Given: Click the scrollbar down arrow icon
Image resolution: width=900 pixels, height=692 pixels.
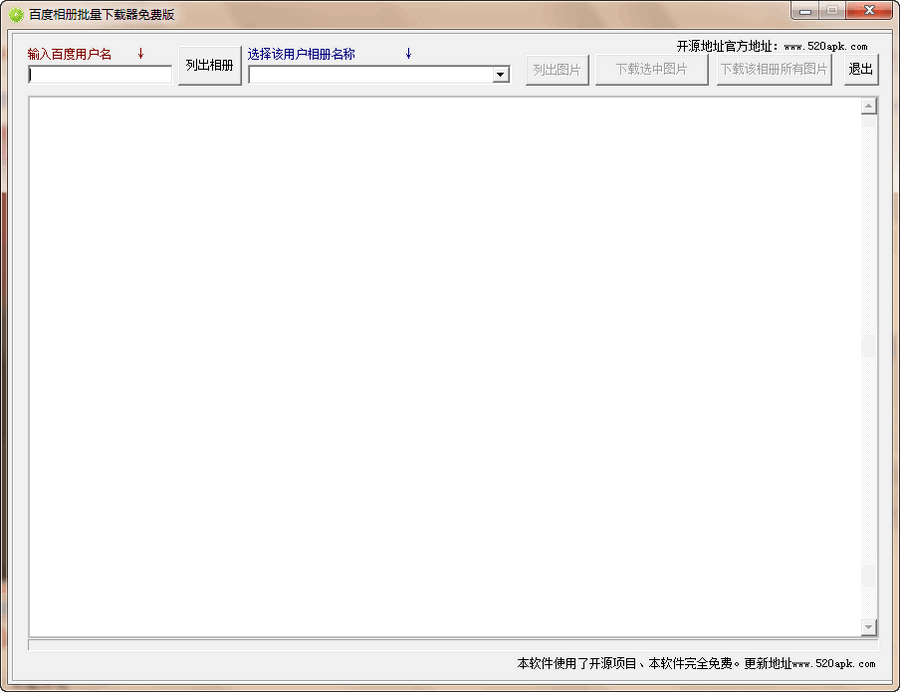Looking at the screenshot, I should (x=867, y=629).
